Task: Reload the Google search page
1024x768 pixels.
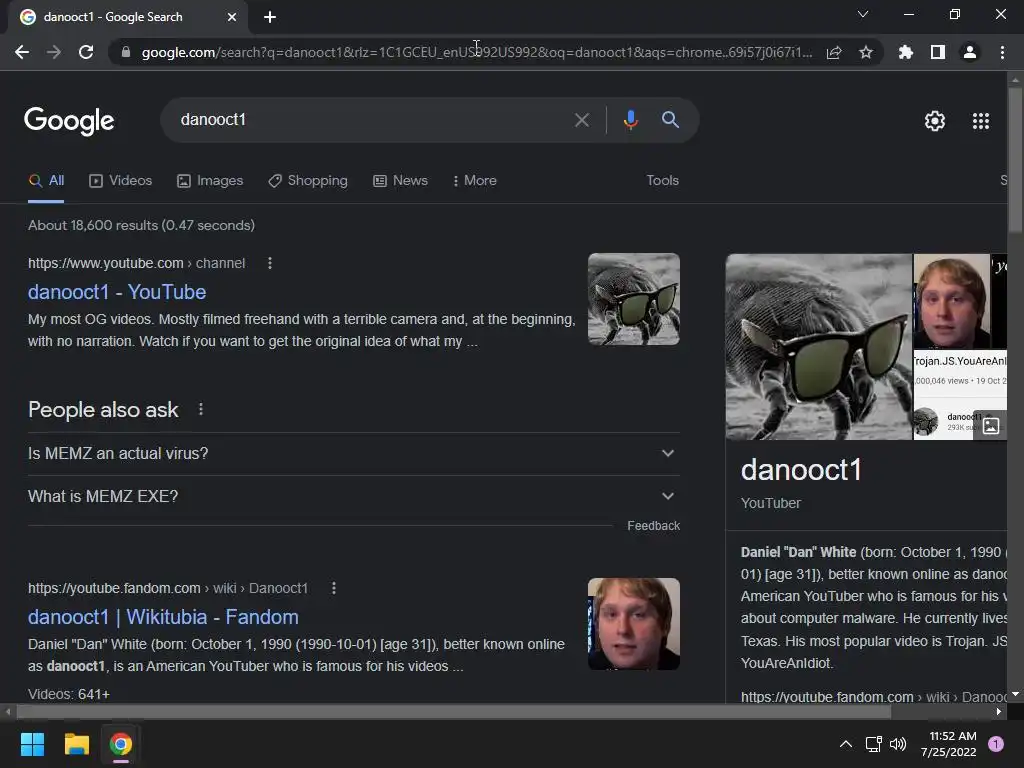Action: click(x=86, y=52)
